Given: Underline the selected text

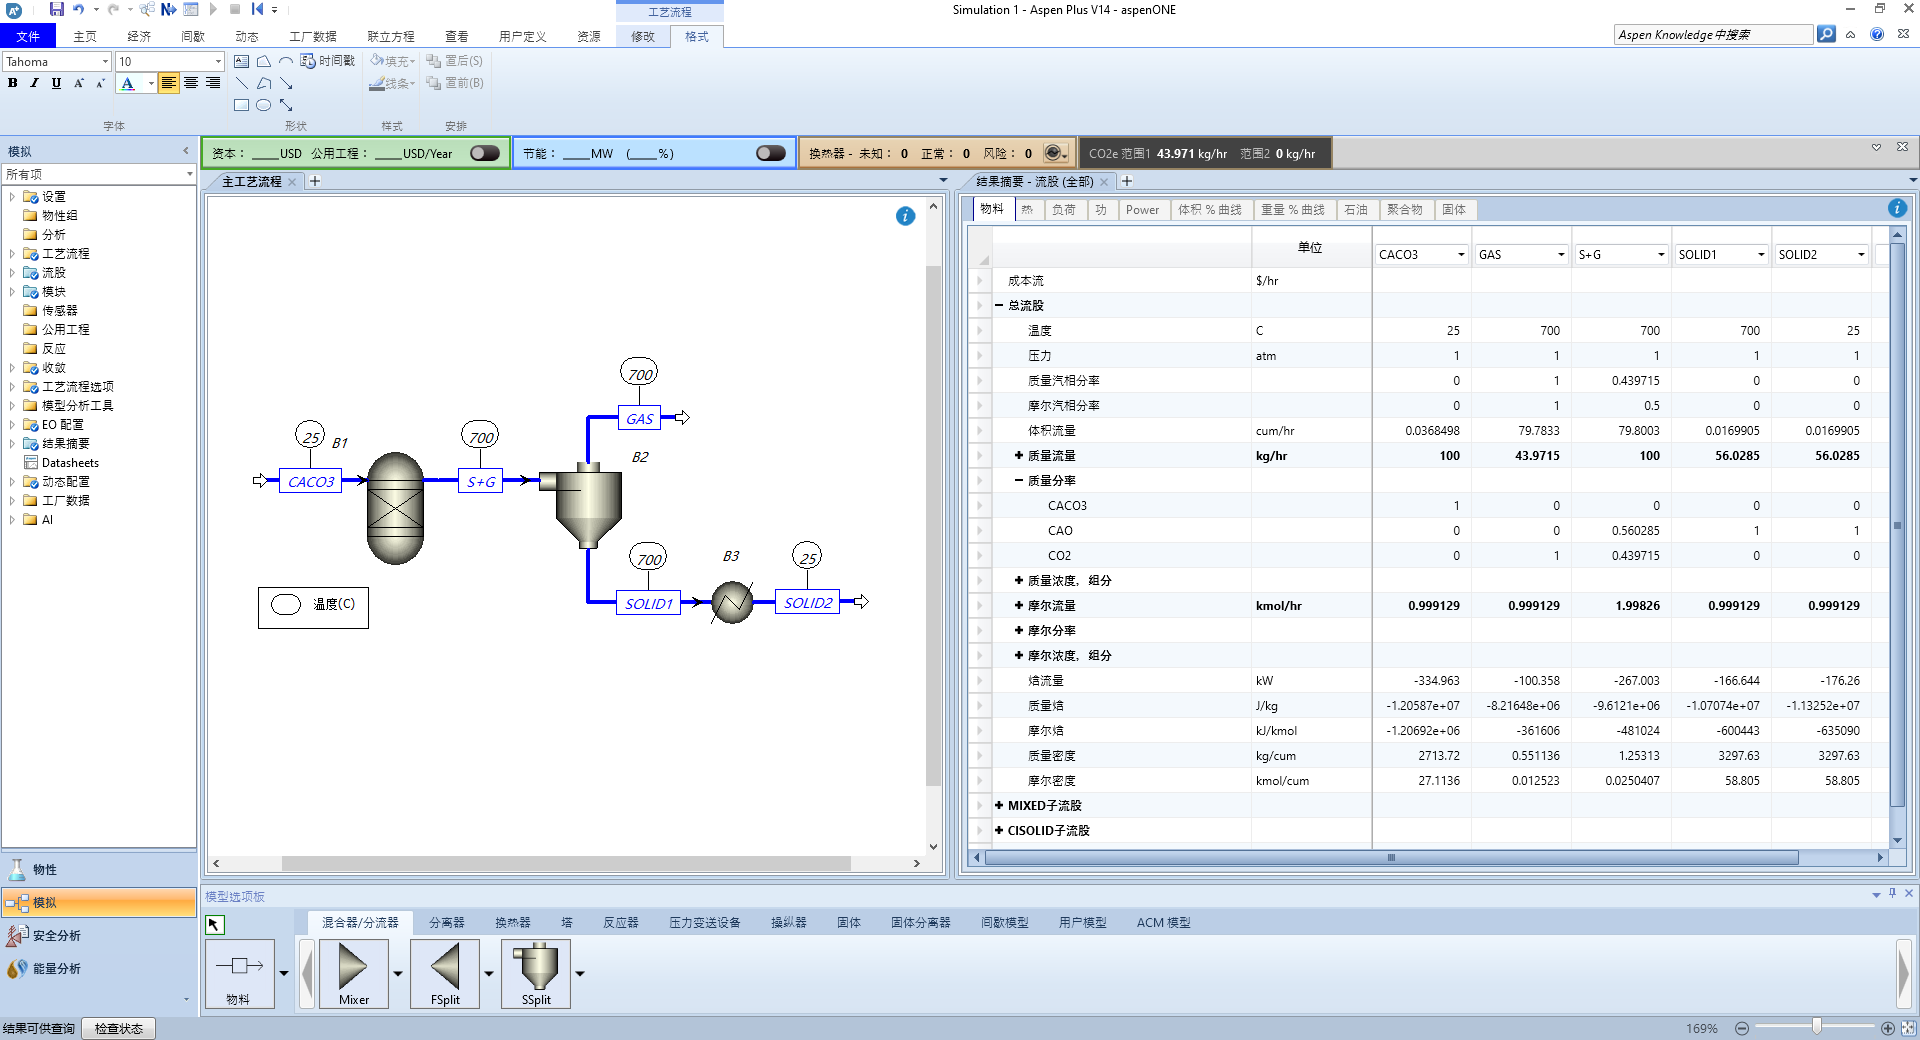Looking at the screenshot, I should [x=56, y=83].
